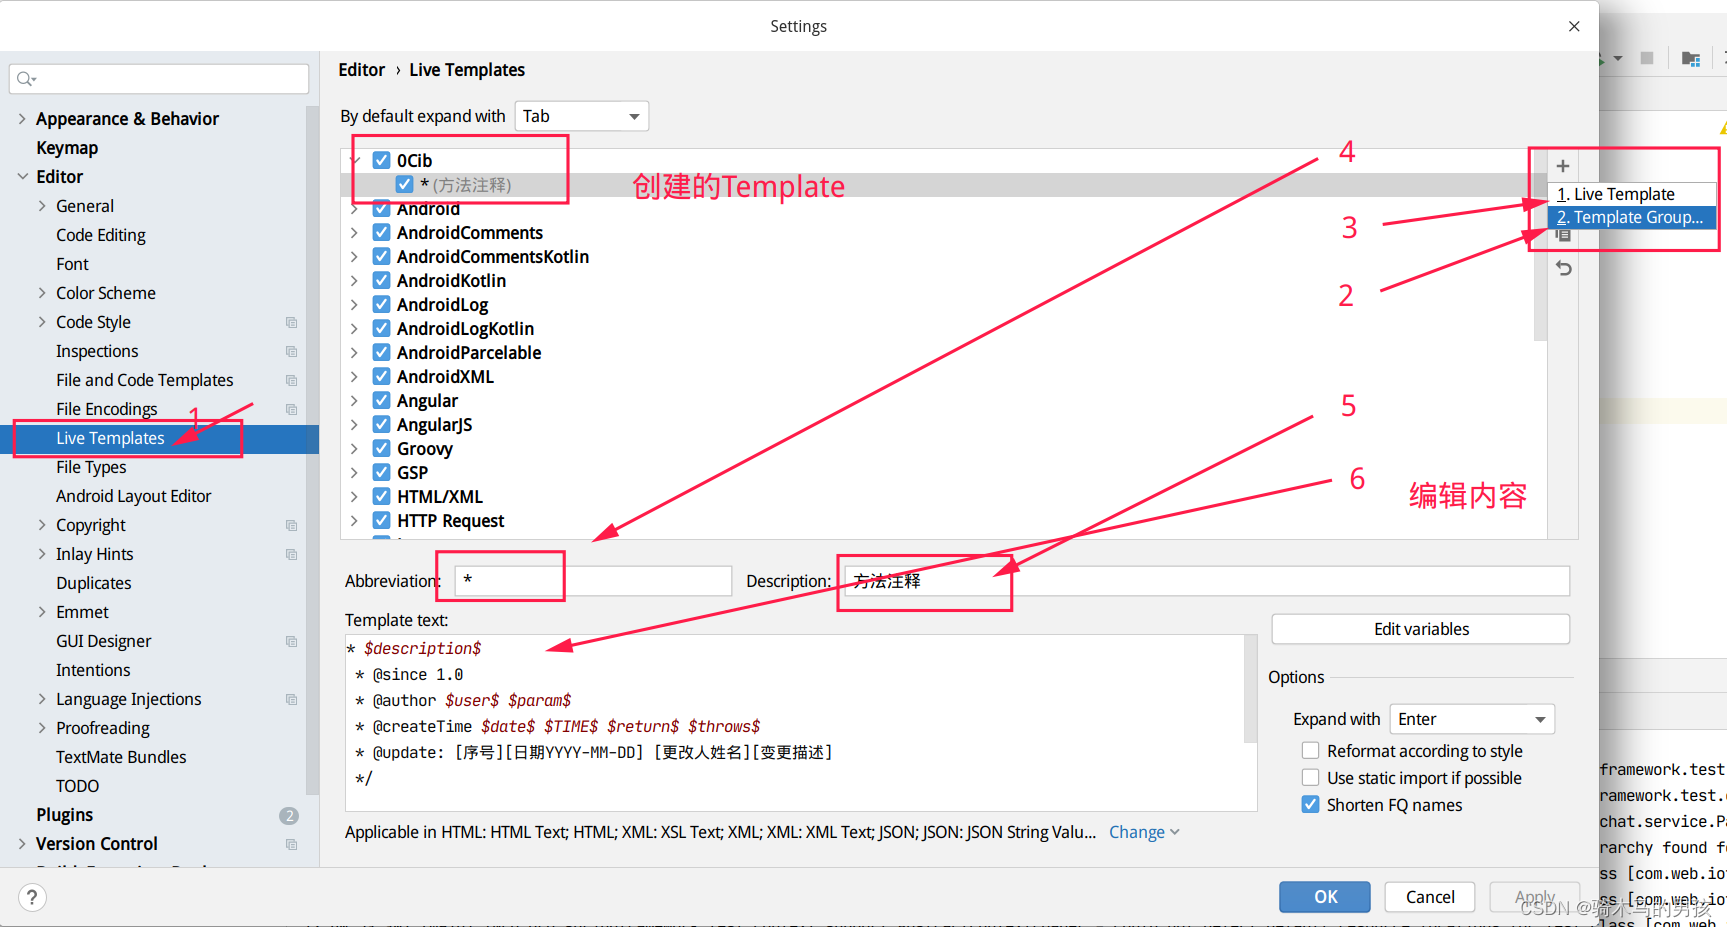This screenshot has width=1727, height=927.
Task: Click the plus add template icon
Action: [1563, 166]
